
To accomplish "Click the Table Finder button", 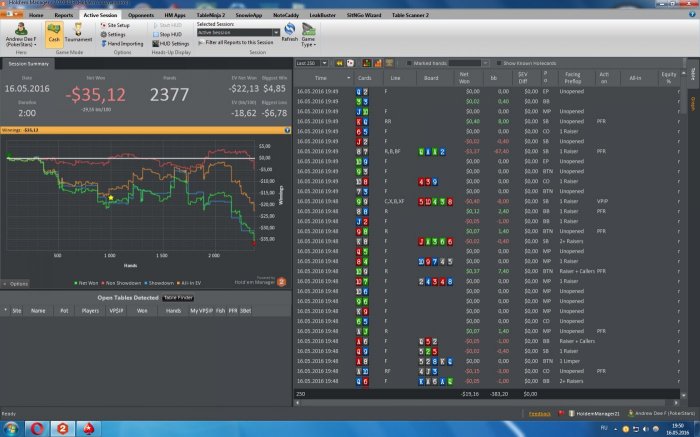I will (x=177, y=297).
